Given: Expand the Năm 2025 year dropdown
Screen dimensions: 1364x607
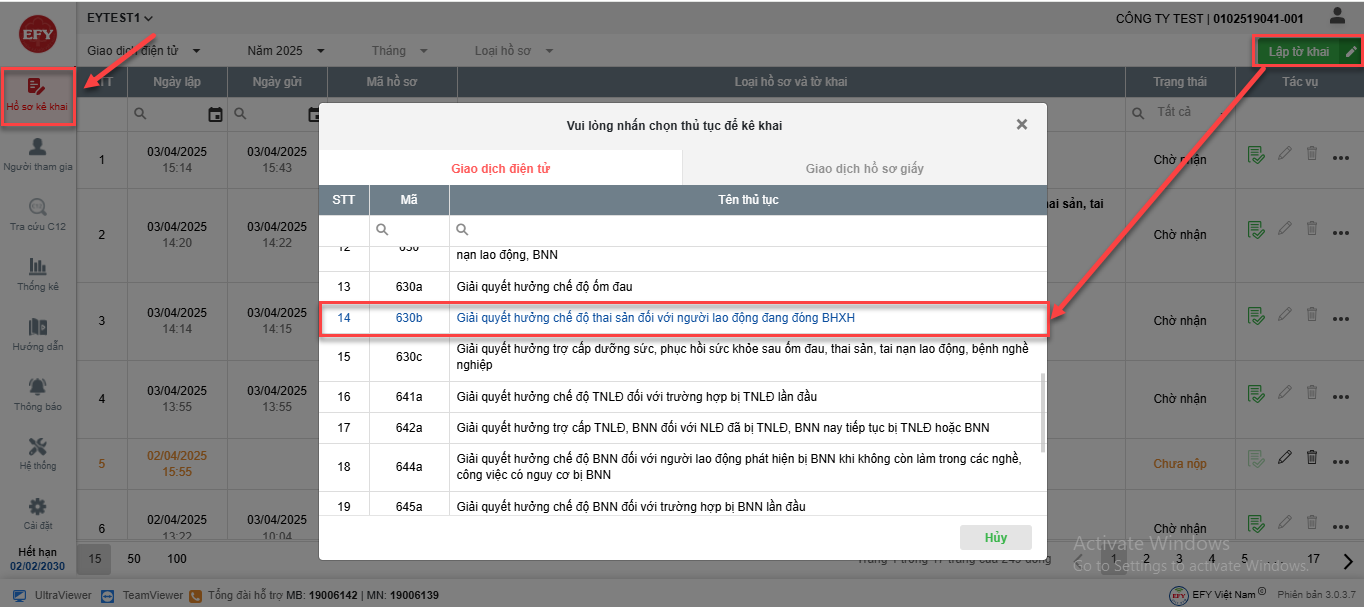Looking at the screenshot, I should (286, 51).
